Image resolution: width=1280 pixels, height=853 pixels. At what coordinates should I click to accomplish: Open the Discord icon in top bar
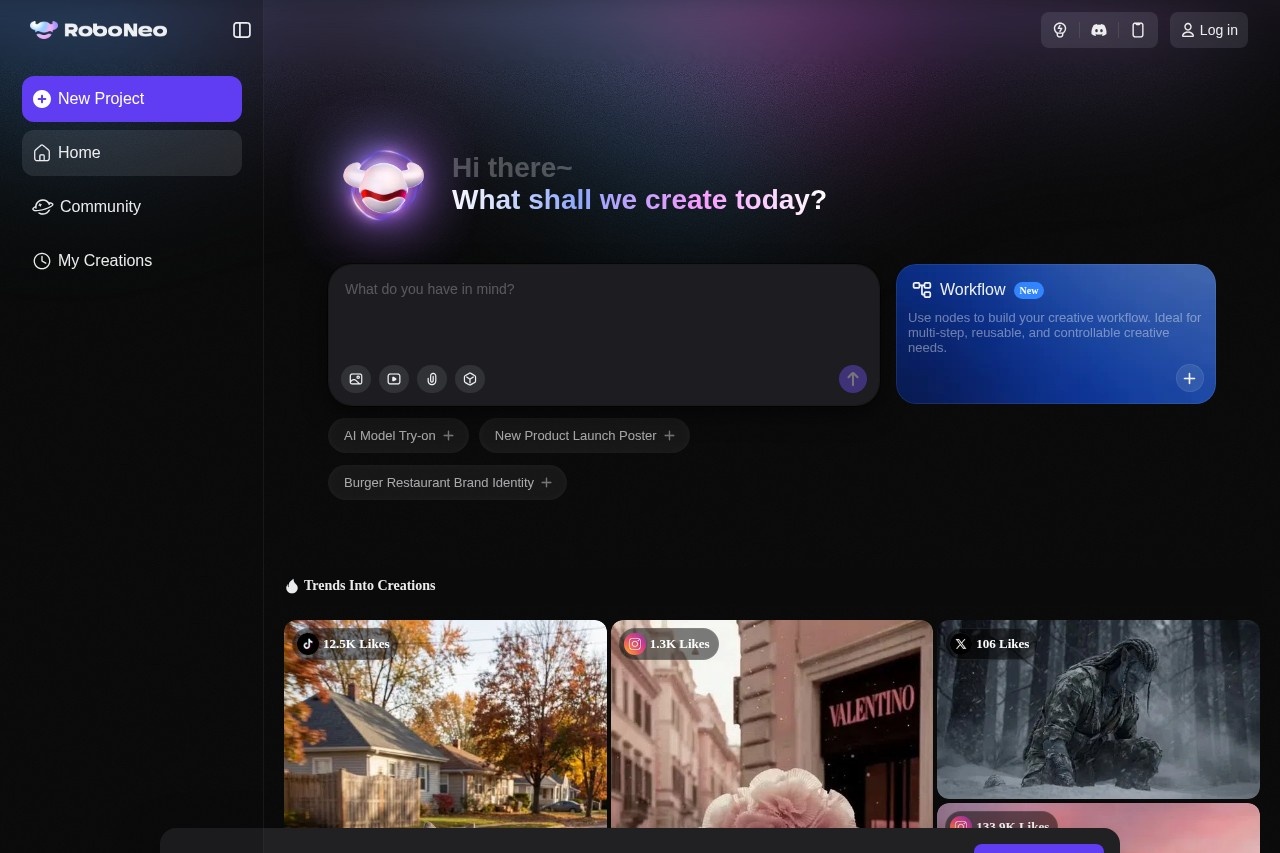coord(1099,30)
